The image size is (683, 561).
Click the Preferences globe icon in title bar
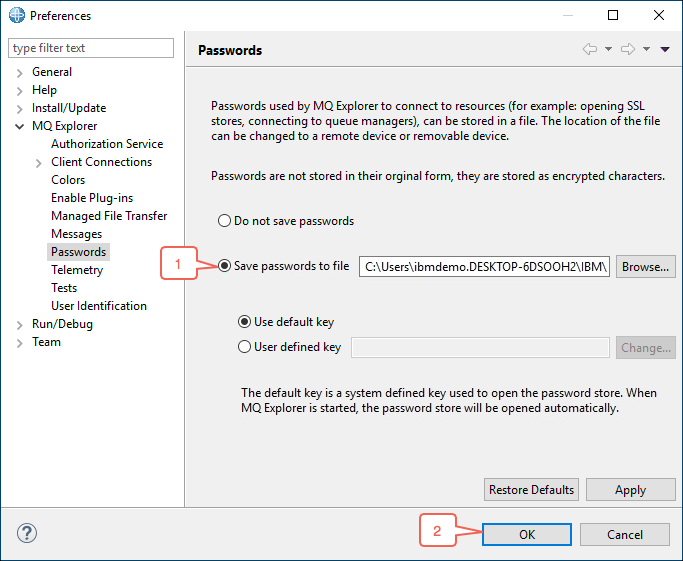(x=17, y=15)
